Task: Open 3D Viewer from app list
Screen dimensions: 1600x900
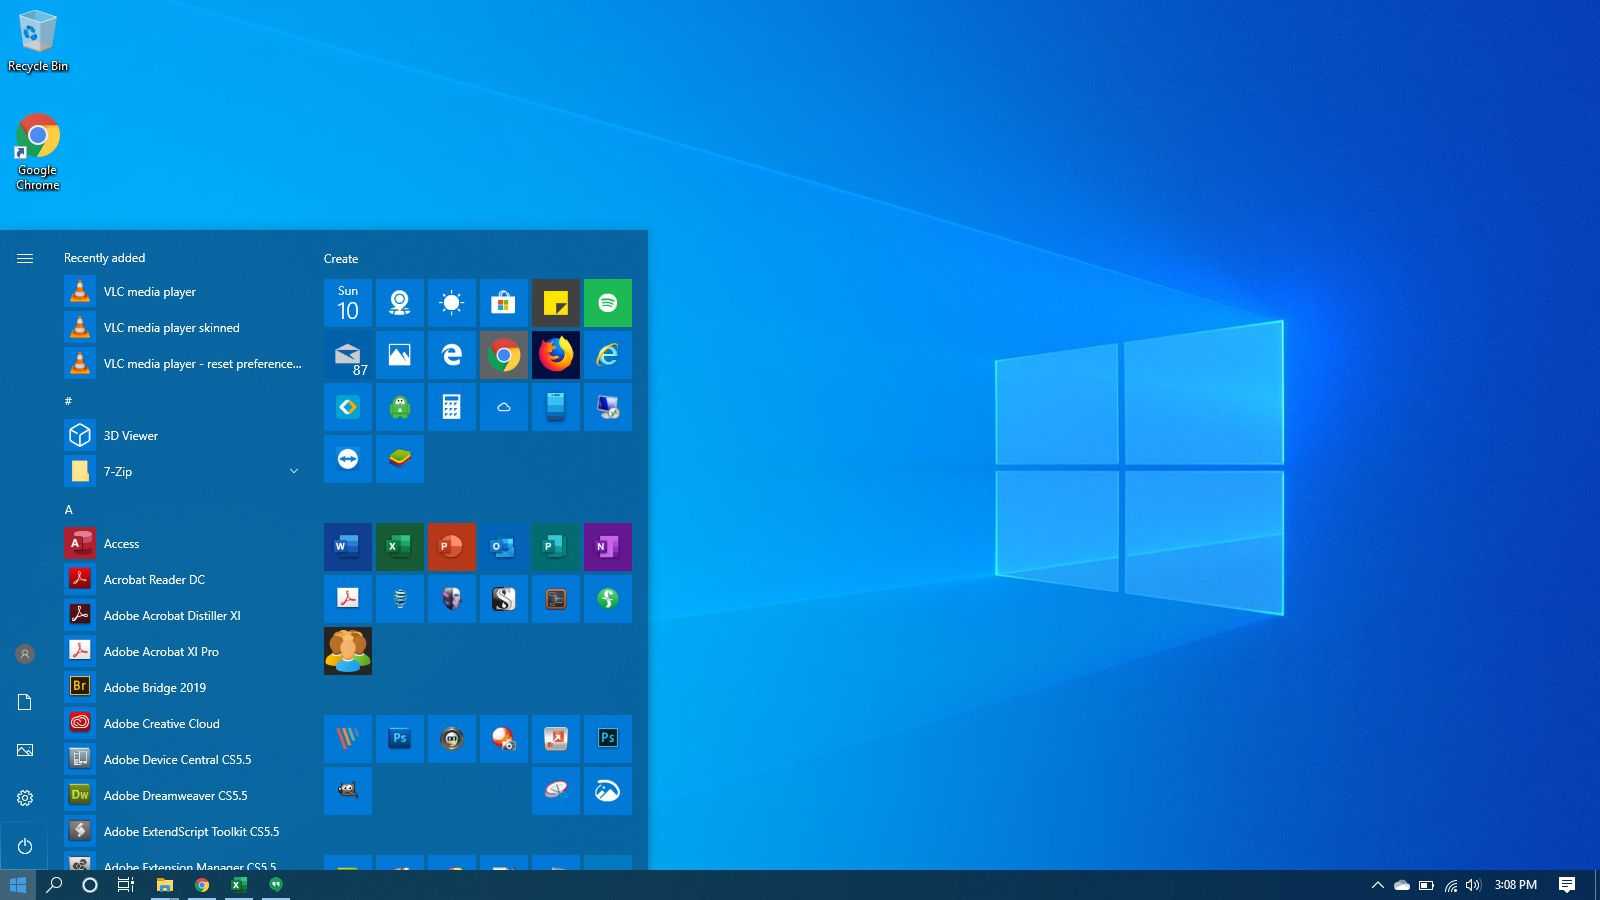Action: (x=184, y=435)
